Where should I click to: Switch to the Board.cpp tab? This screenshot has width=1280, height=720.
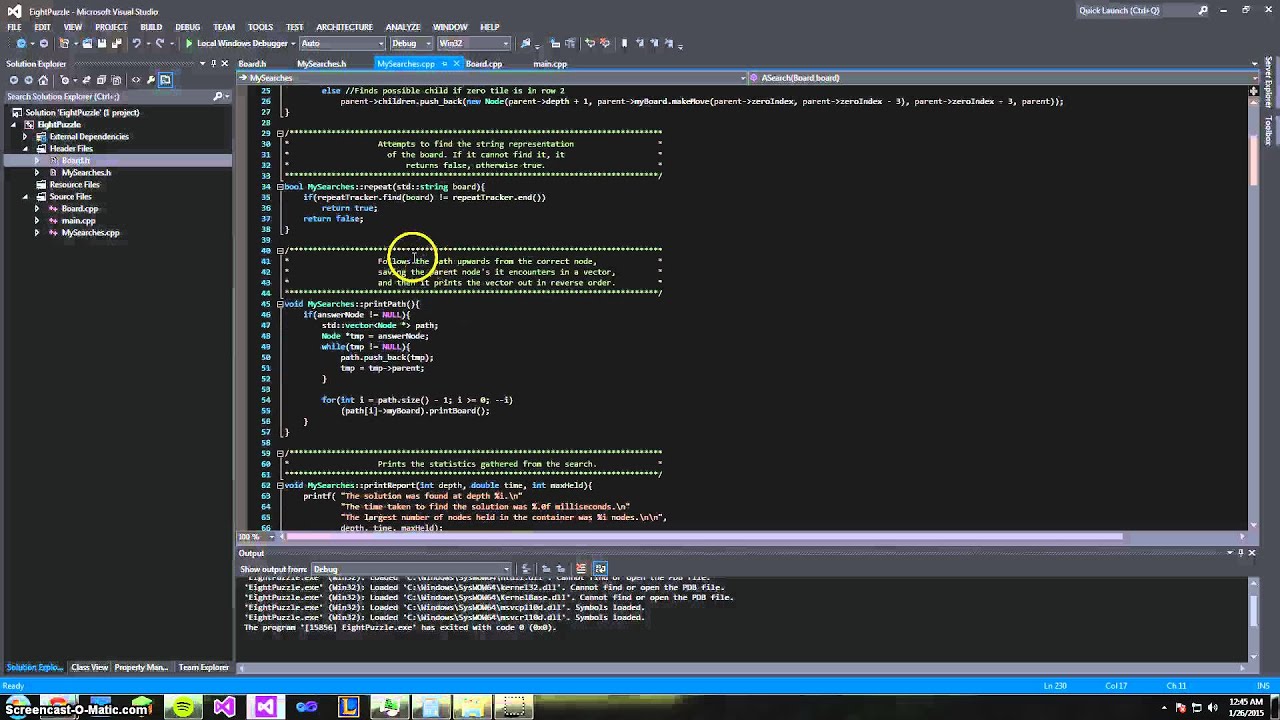(x=484, y=64)
